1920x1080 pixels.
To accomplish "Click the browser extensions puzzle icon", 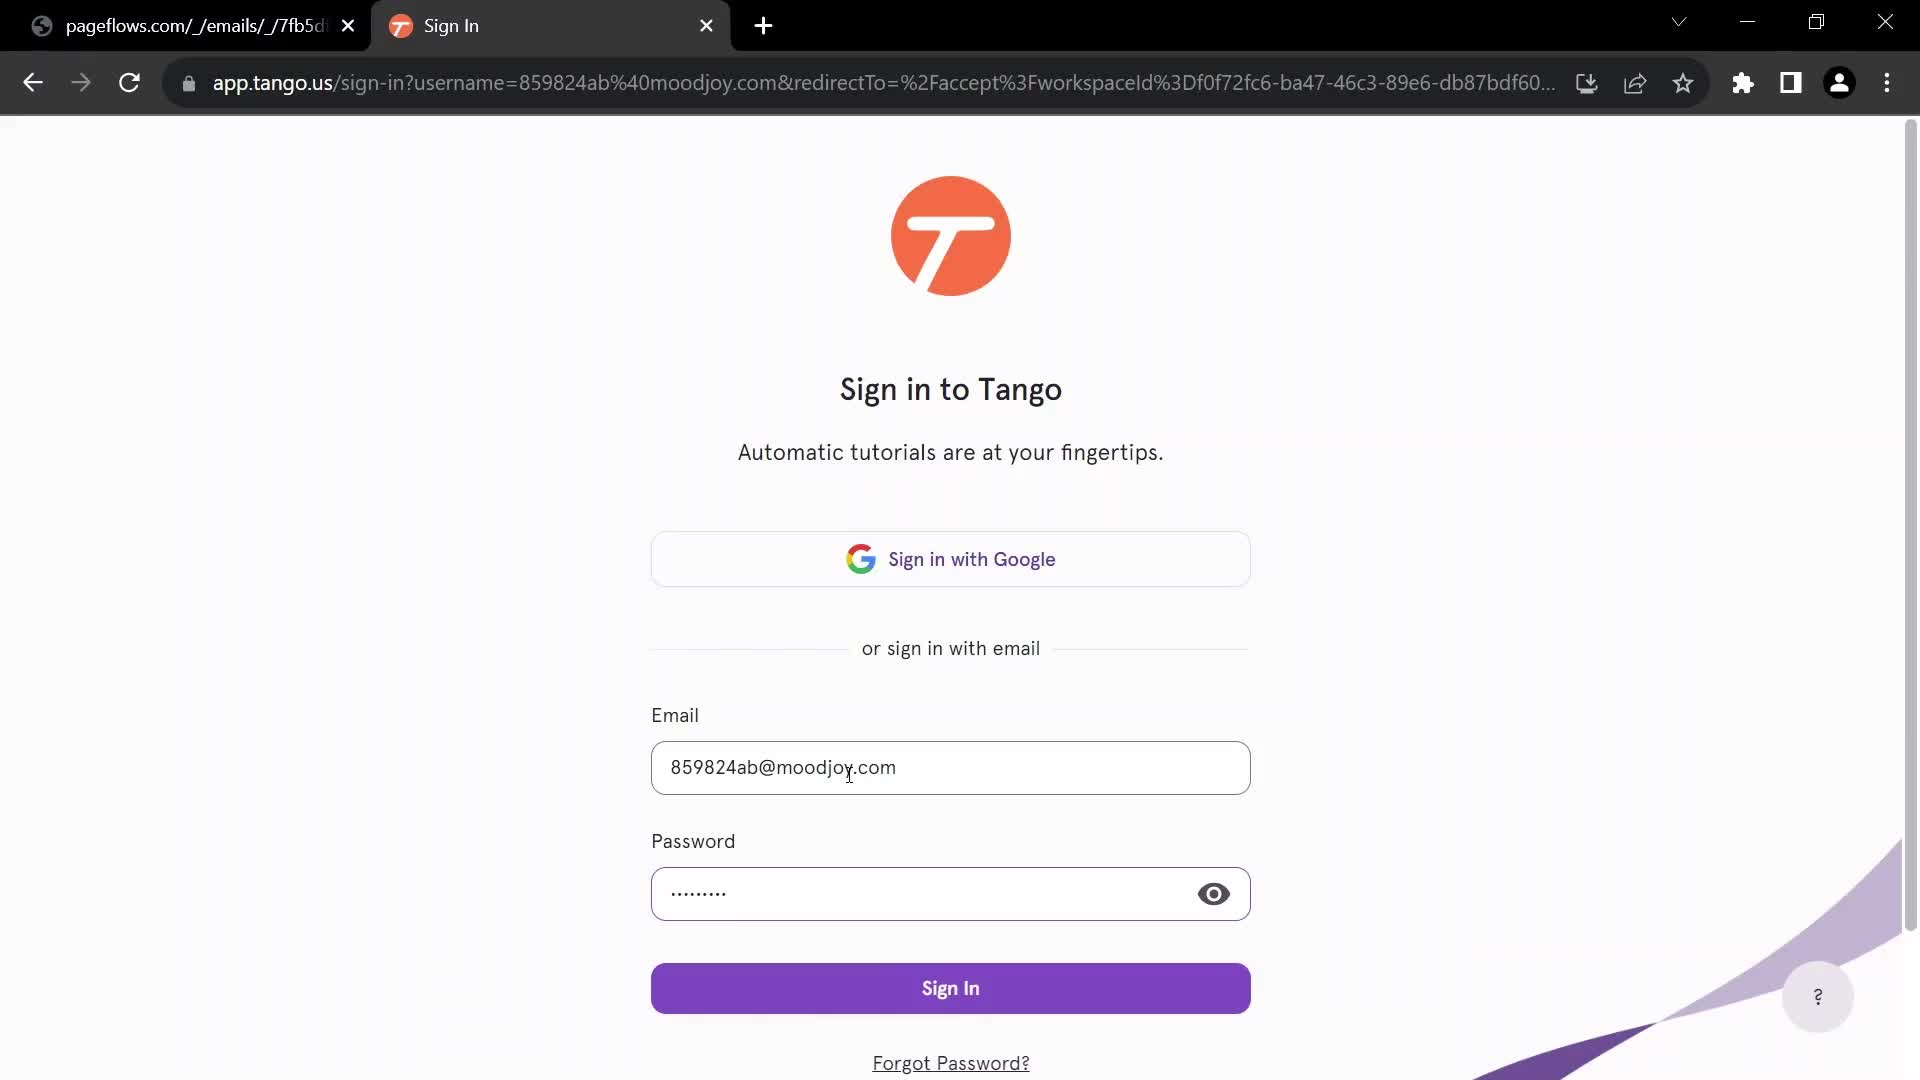I will coord(1743,82).
